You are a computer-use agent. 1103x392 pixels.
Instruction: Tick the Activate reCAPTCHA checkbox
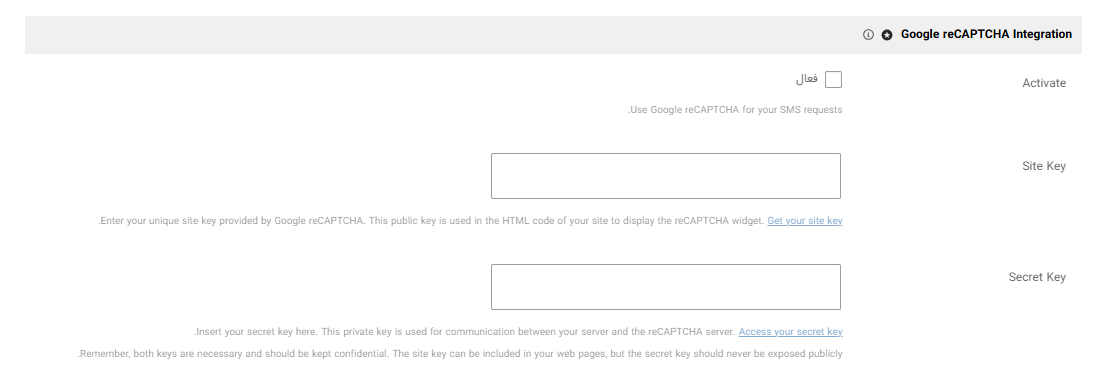pos(833,80)
